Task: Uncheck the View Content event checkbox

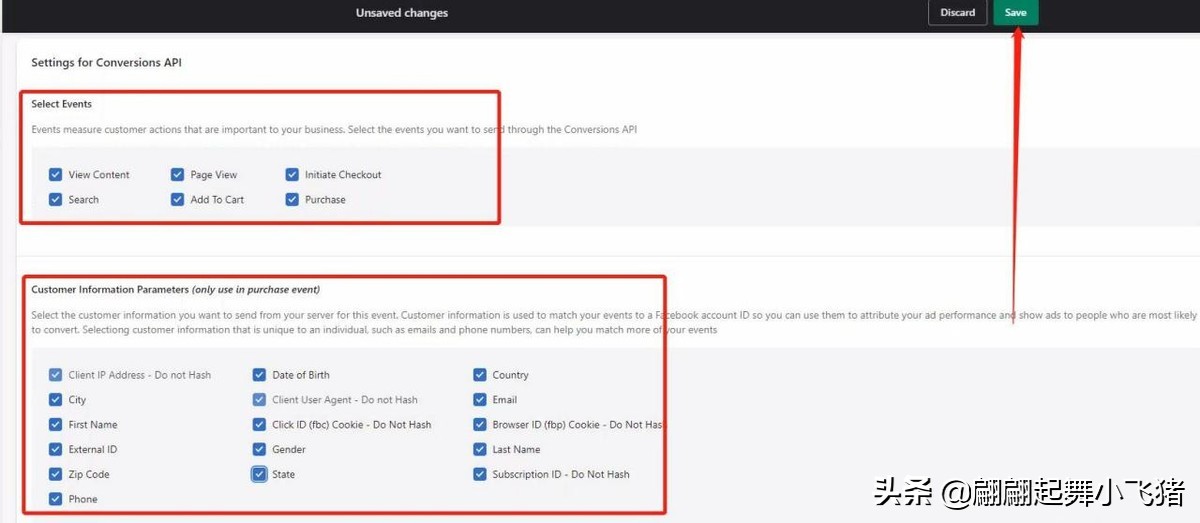Action: (x=56, y=175)
